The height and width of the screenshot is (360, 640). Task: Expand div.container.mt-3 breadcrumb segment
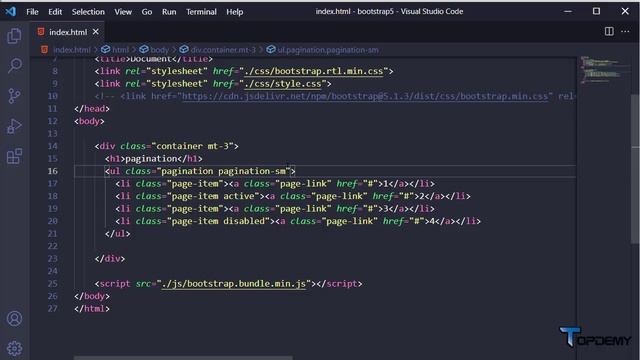(223, 50)
